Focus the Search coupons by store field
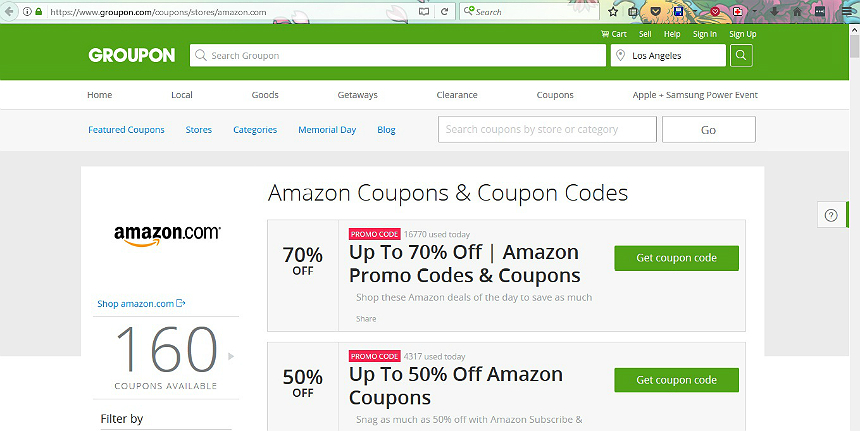Screen dimensions: 860x431 point(547,129)
